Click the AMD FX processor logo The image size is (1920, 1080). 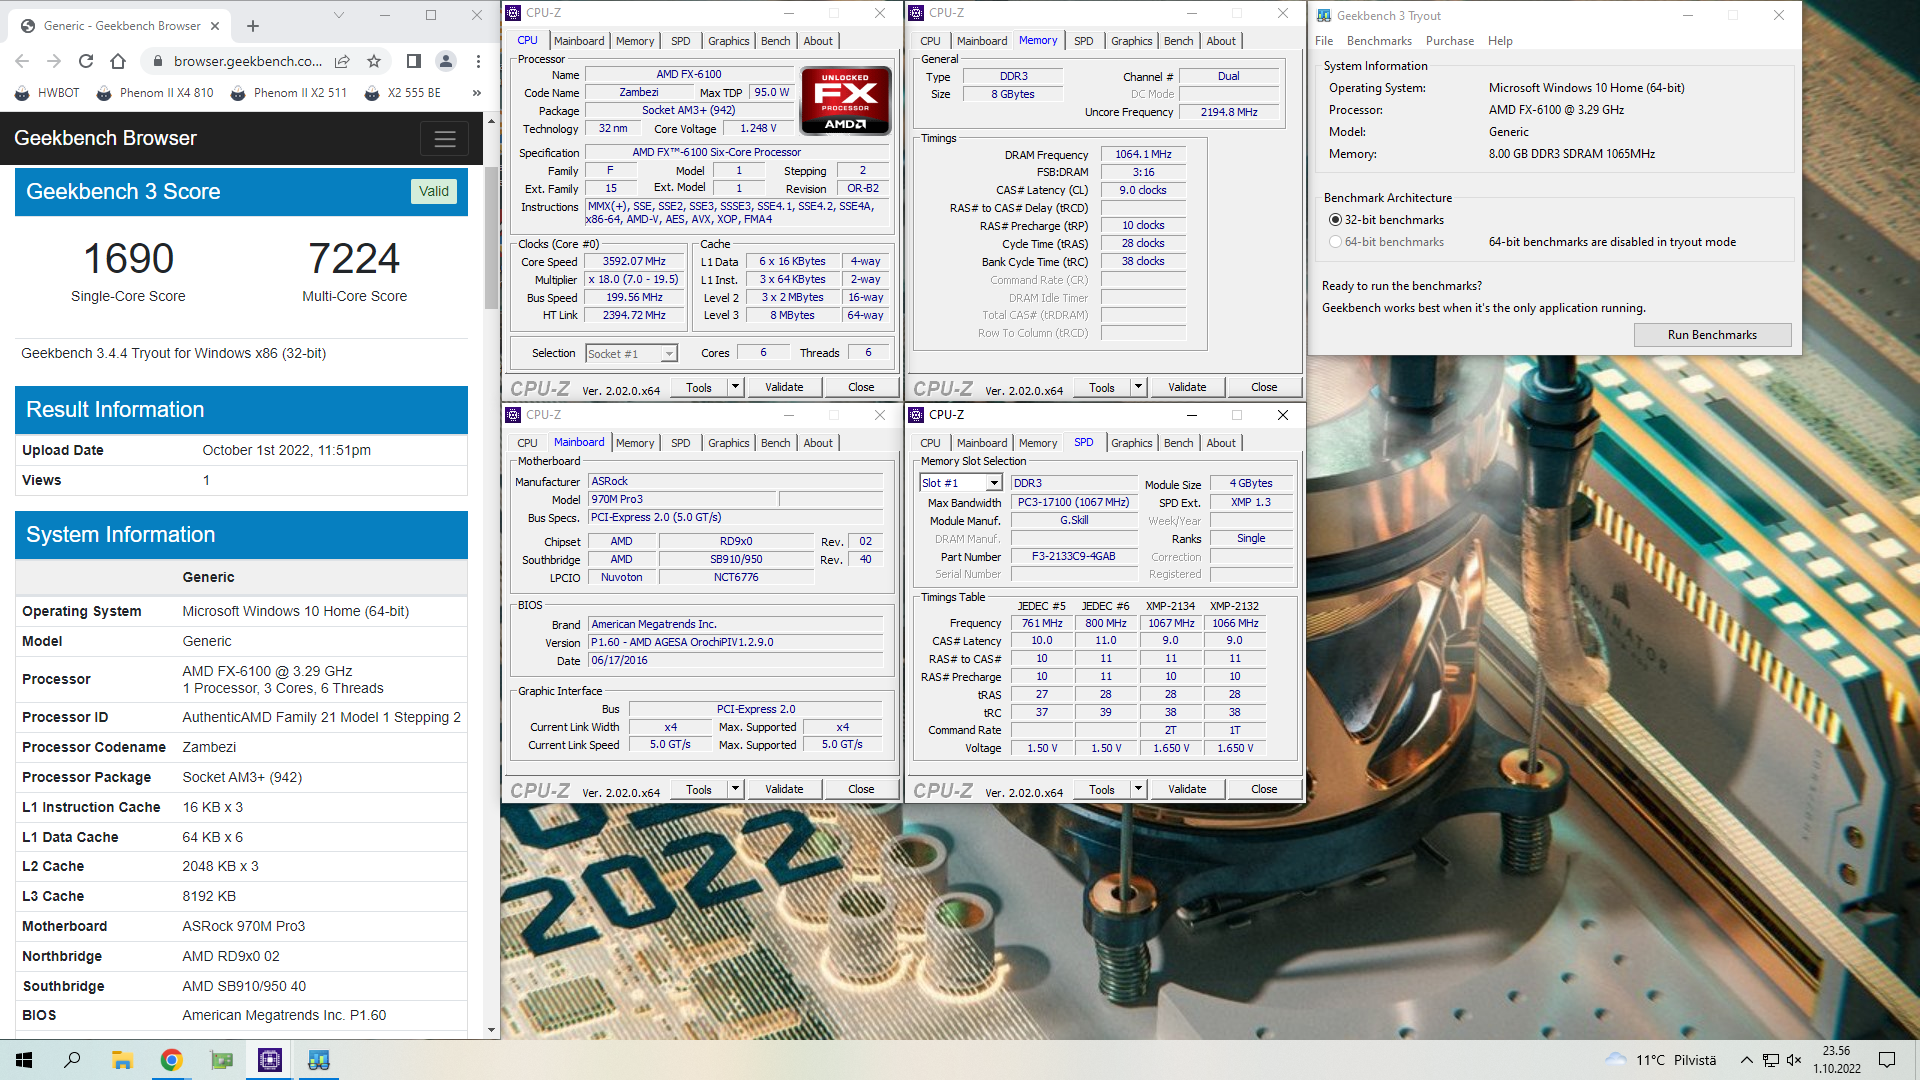845,101
